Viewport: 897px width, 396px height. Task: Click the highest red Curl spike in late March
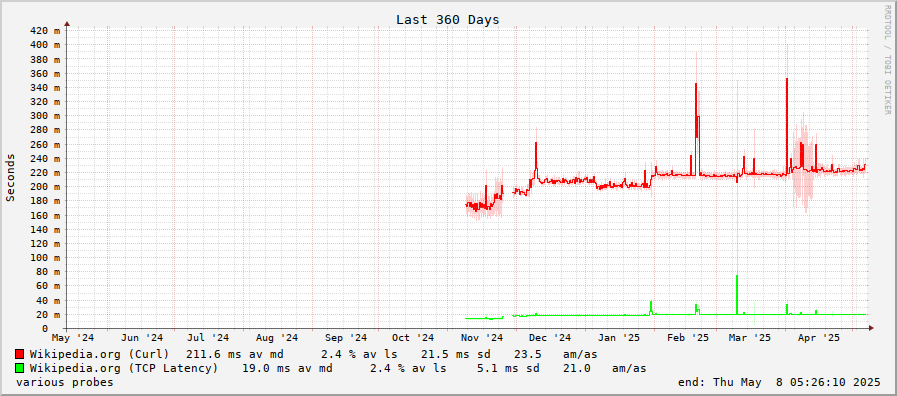(x=787, y=126)
